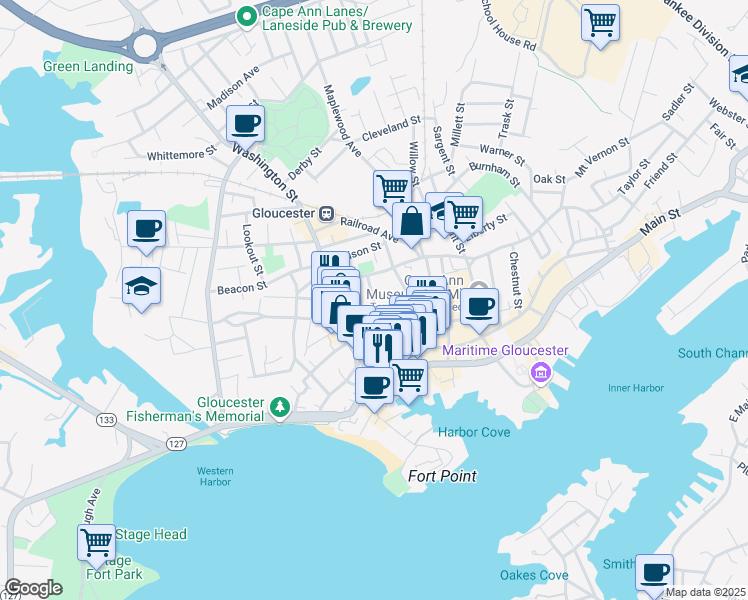The image size is (748, 600).
Task: Click Maritime Gloucester label
Action: [x=505, y=350]
